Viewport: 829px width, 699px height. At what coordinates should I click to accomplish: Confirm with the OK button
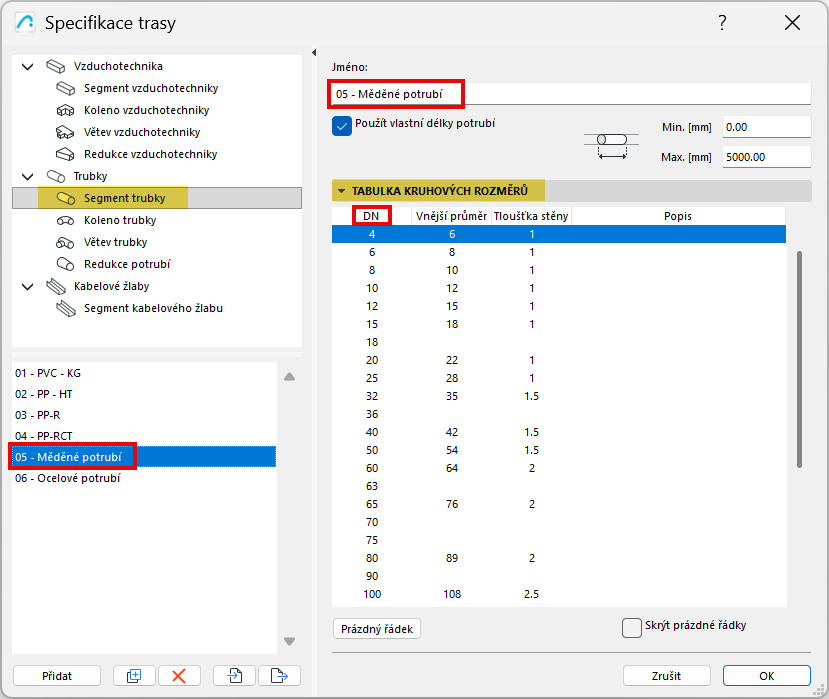point(767,676)
